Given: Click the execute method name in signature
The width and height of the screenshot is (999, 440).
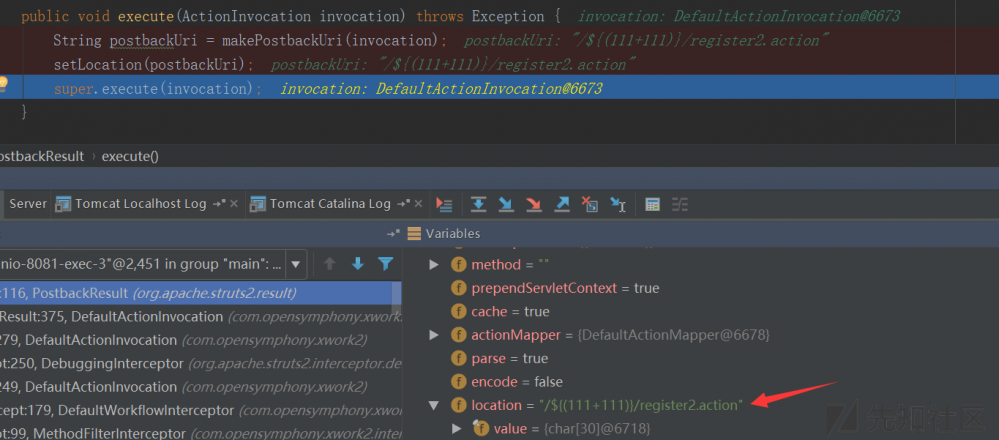Looking at the screenshot, I should 146,17.
